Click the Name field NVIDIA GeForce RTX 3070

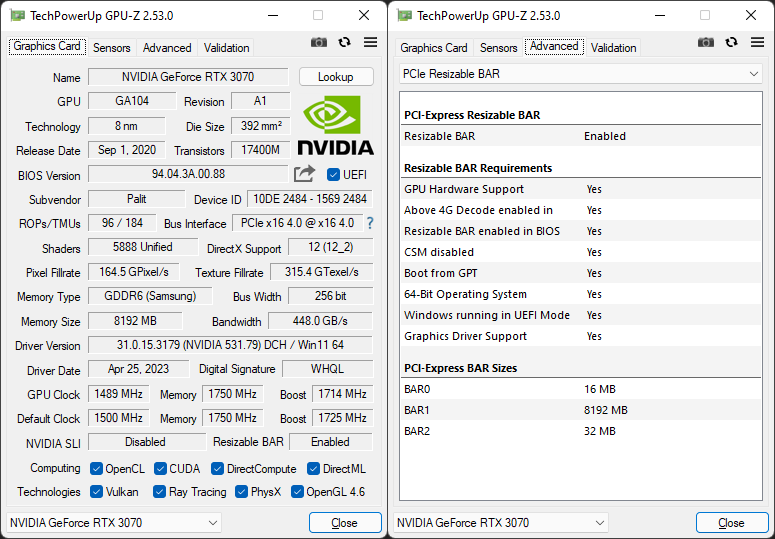point(188,77)
